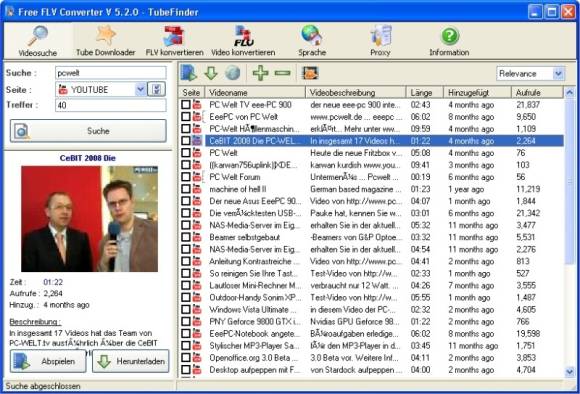580x394 pixels.
Task: Sort by Videoname column header
Action: coord(255,92)
